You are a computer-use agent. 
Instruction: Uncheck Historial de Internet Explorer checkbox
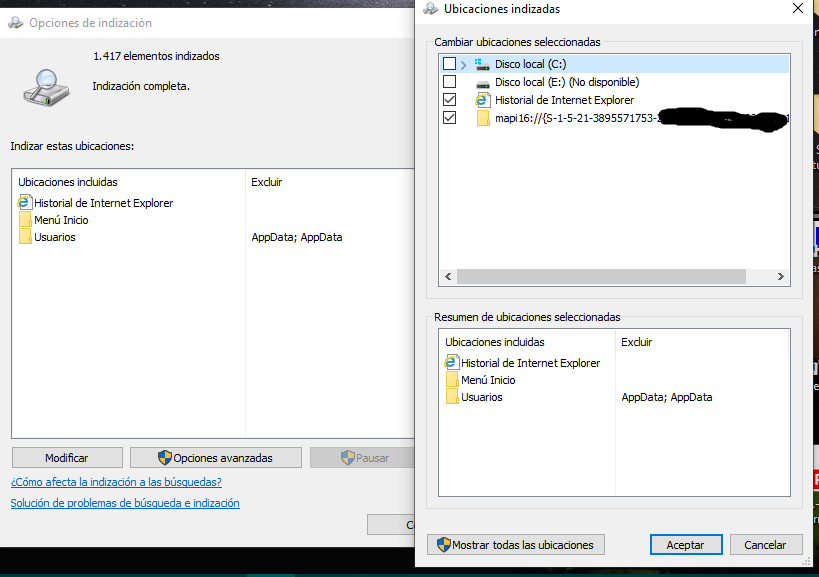tap(449, 100)
